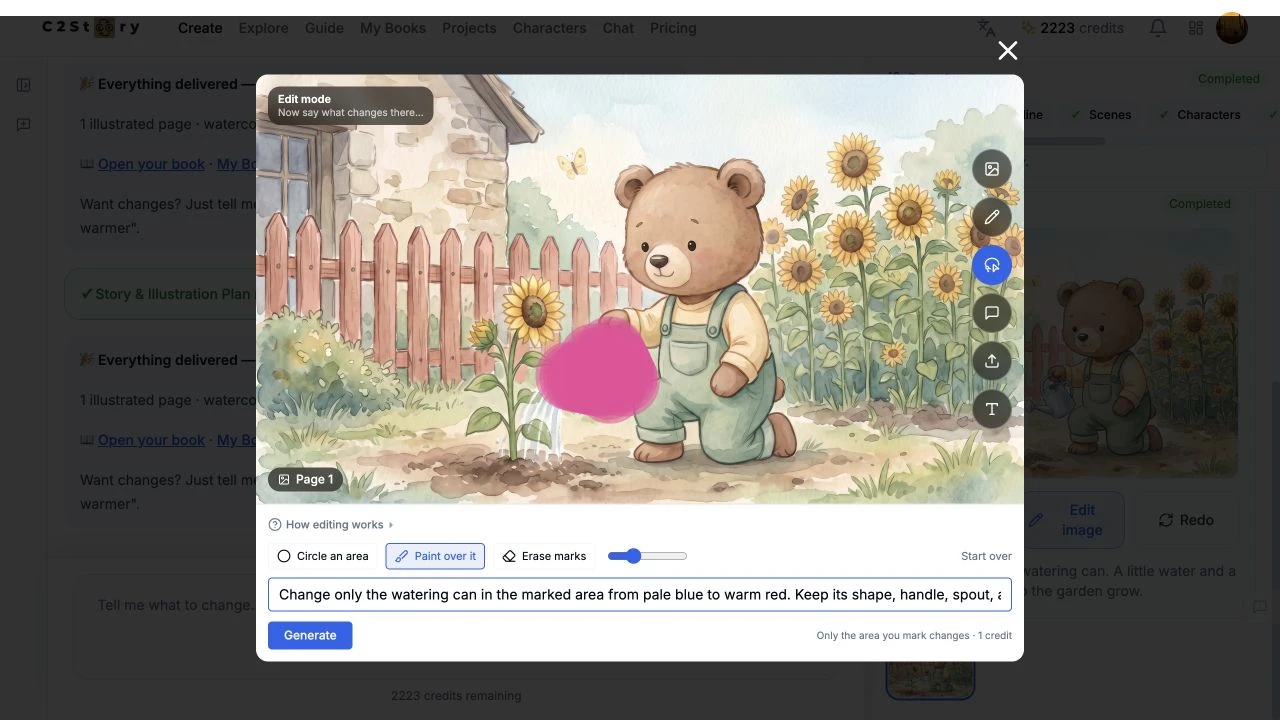The width and height of the screenshot is (1280, 720).
Task: Click the Start over link
Action: click(x=986, y=556)
